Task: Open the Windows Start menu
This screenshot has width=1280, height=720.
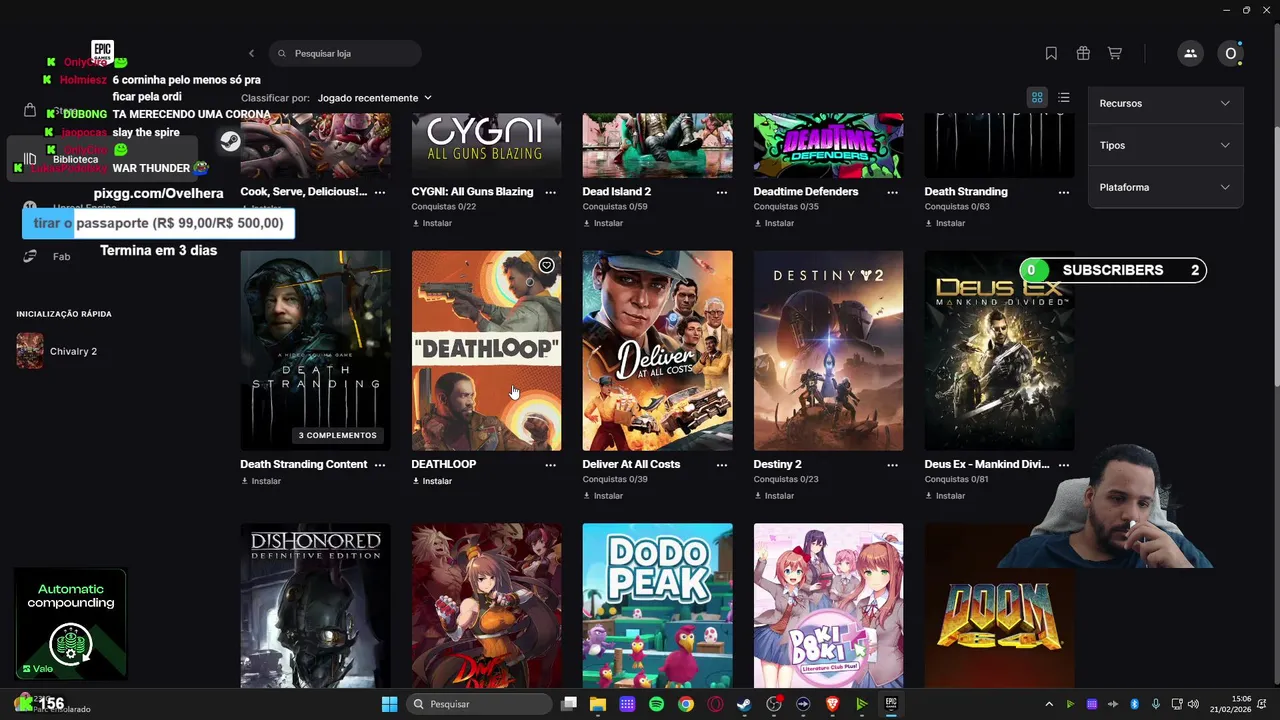Action: [390, 704]
